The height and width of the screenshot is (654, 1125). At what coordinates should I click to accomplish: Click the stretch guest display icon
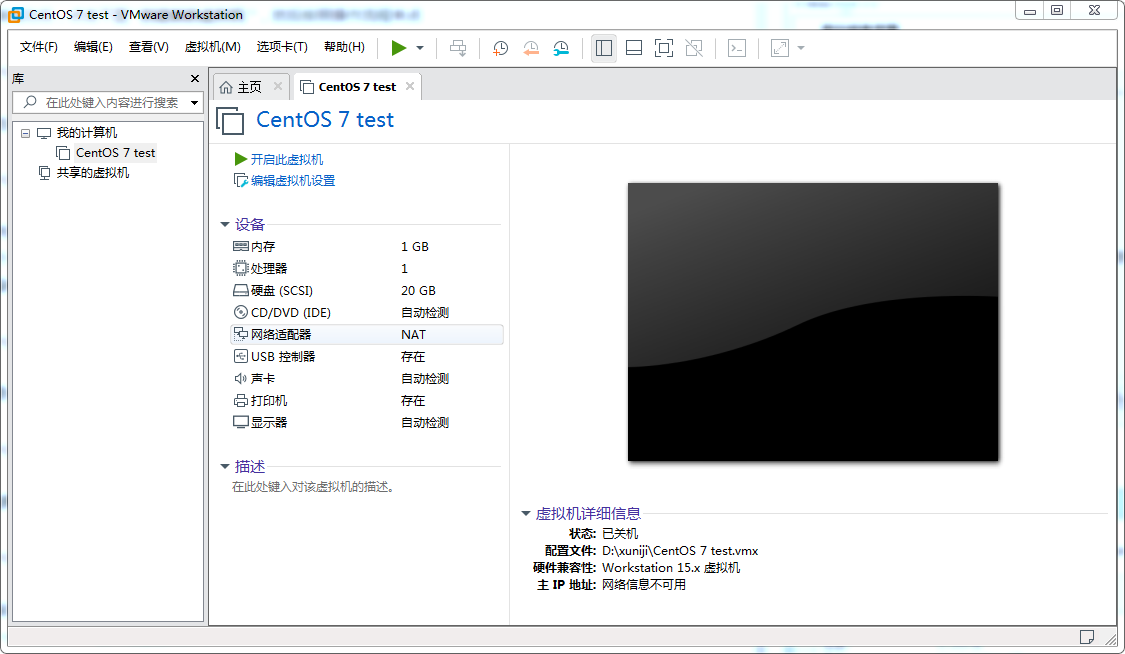(x=780, y=48)
